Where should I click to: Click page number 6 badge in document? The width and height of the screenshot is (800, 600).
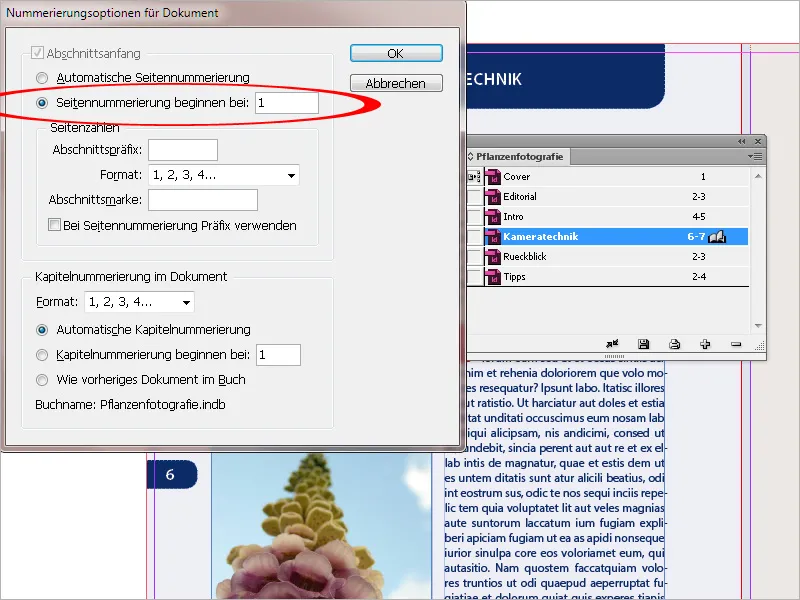pyautogui.click(x=172, y=474)
